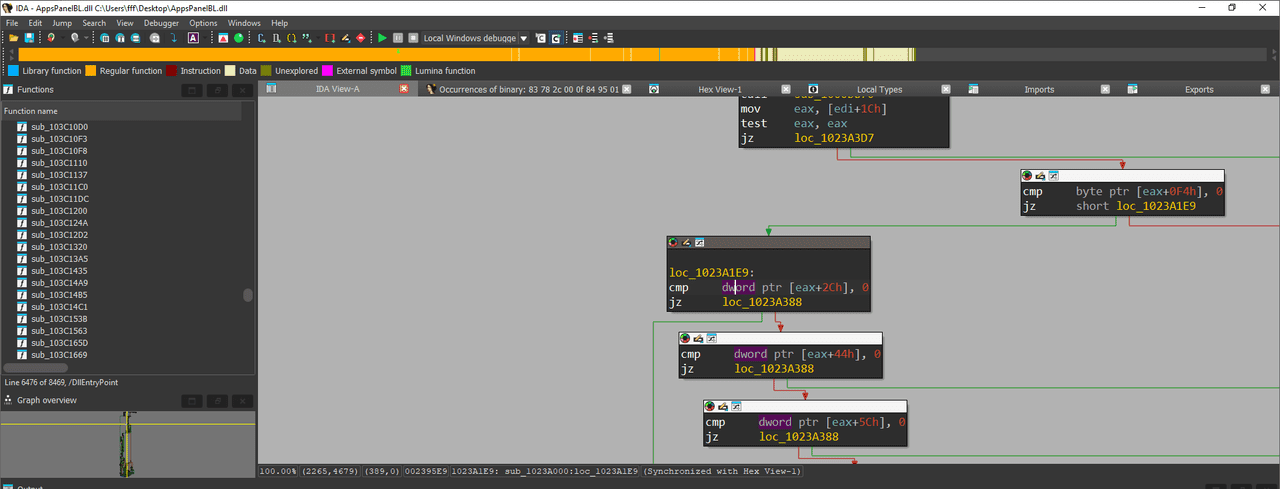Click the open file folder icon
The width and height of the screenshot is (1280, 489).
click(x=14, y=38)
